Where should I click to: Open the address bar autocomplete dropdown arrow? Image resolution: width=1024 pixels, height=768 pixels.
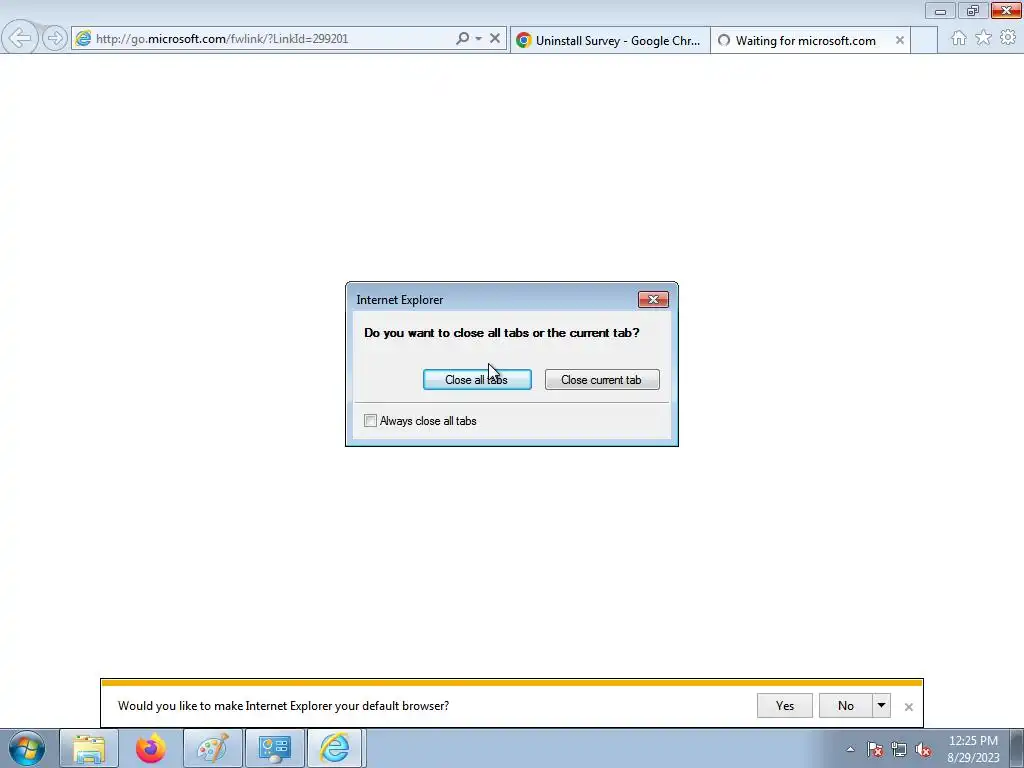[x=479, y=39]
